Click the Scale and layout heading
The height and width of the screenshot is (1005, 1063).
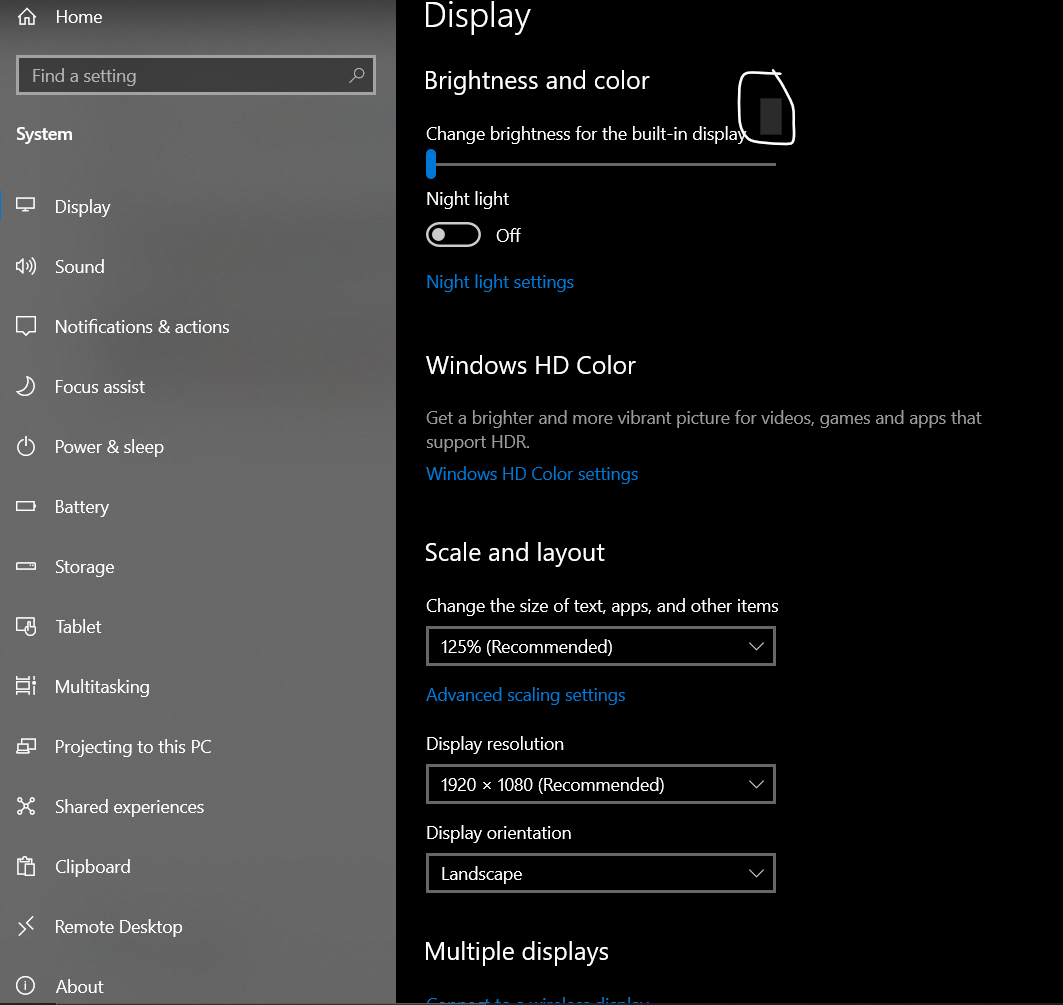coord(515,553)
